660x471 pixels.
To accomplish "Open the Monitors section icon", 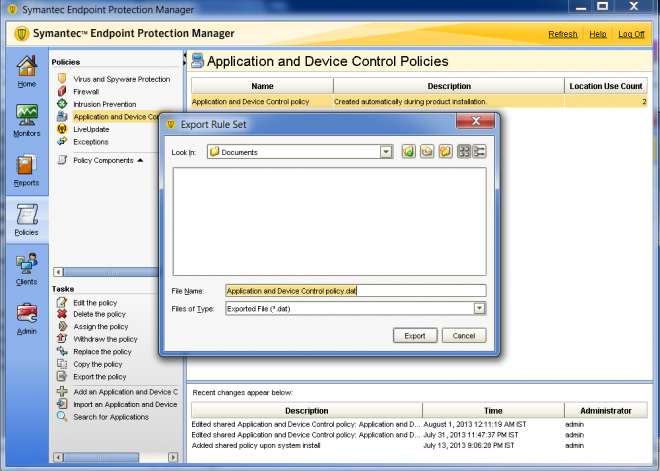I will 27,115.
